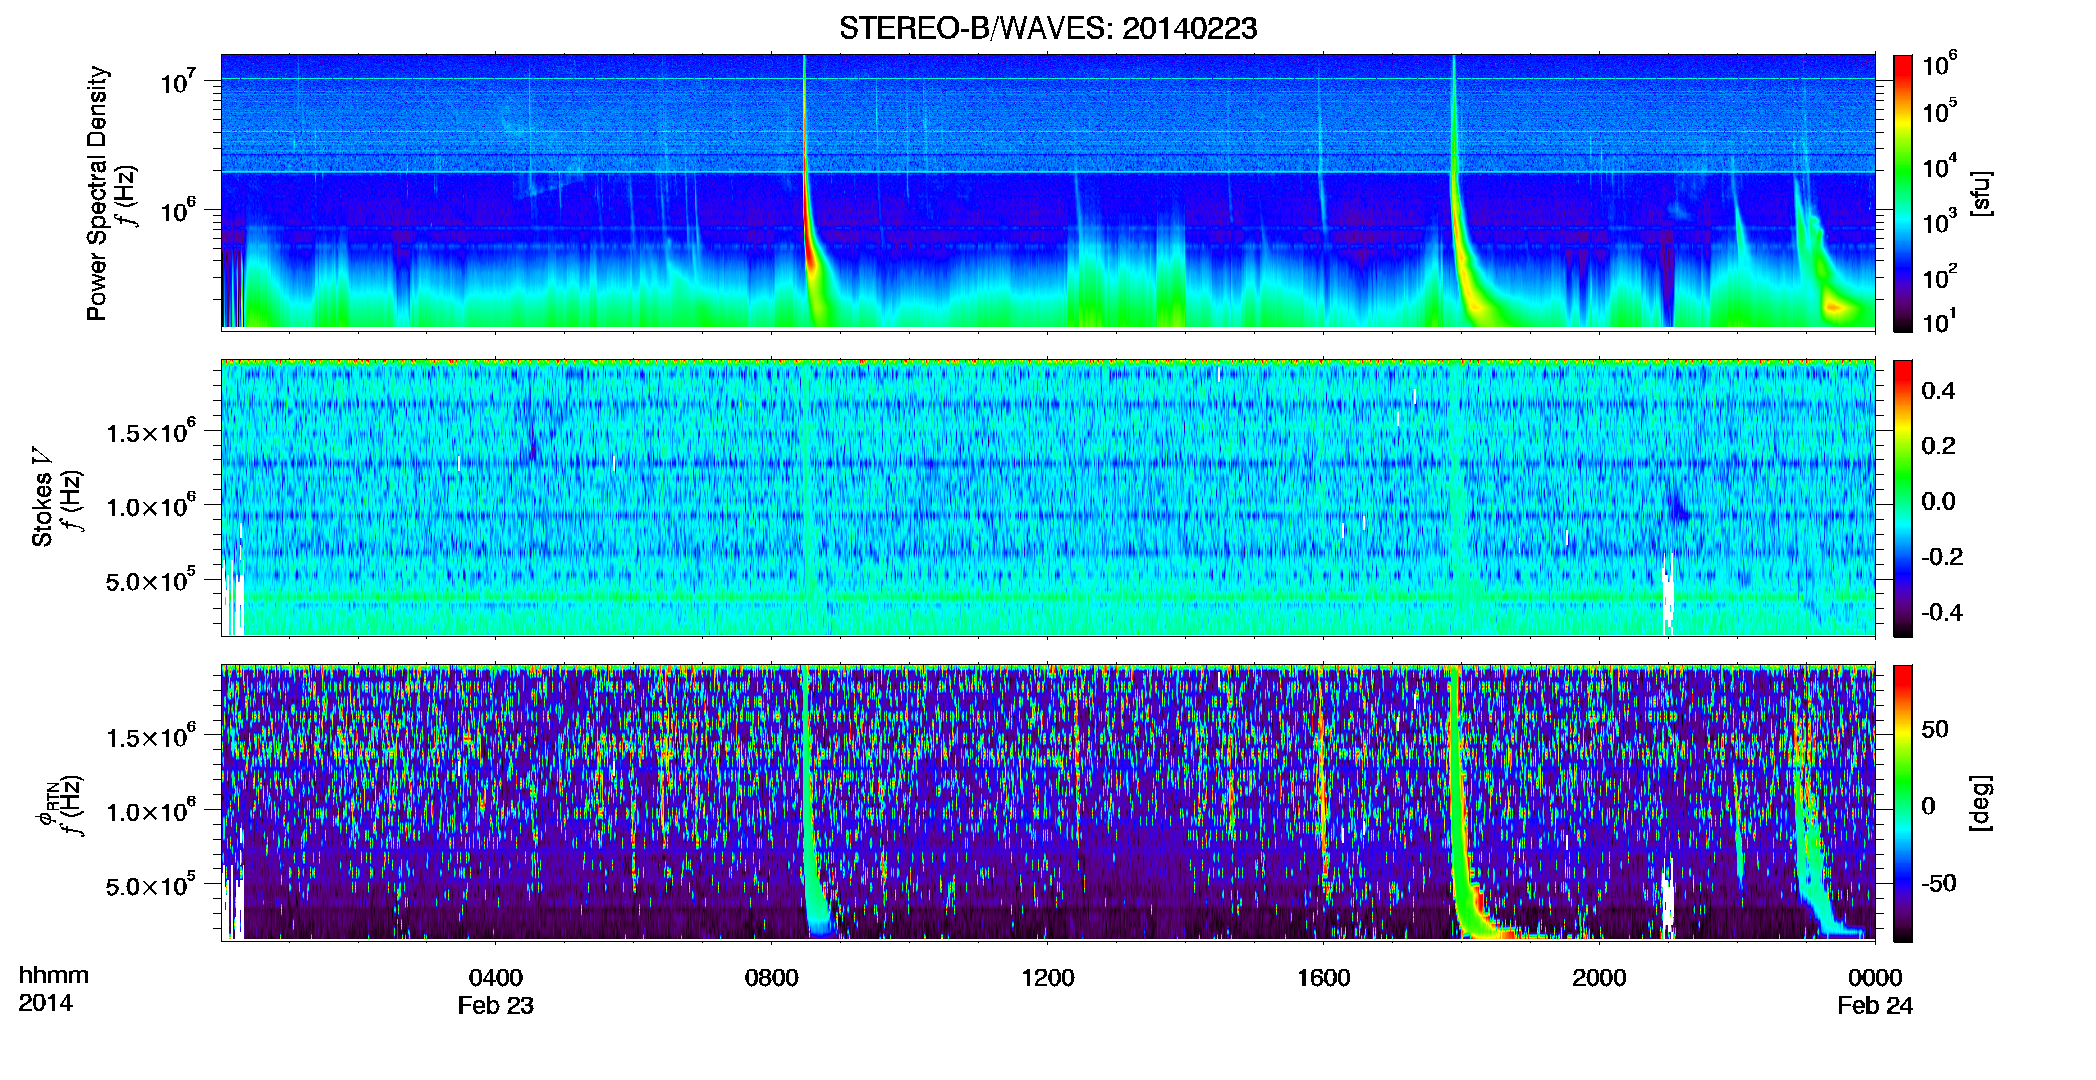Click the 2014 year label below hhmm
This screenshot has height=1080, width=2096.
click(x=45, y=1003)
